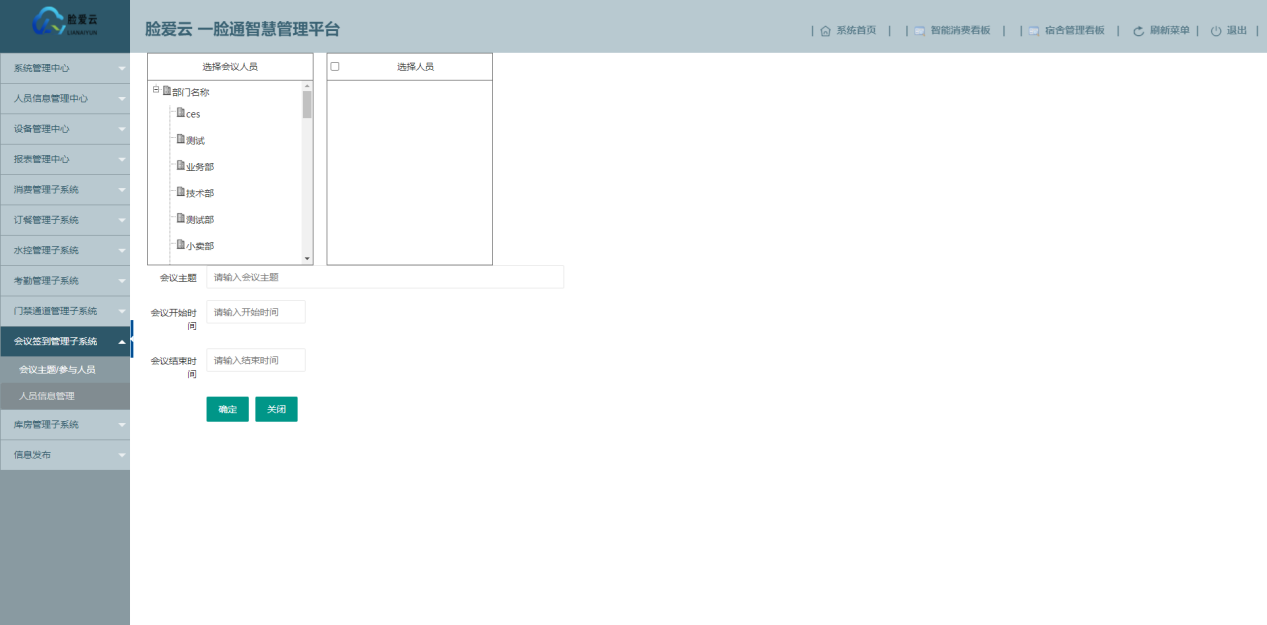1267x625 pixels.
Task: Open the 报表管理中心 menu
Action: pos(65,159)
